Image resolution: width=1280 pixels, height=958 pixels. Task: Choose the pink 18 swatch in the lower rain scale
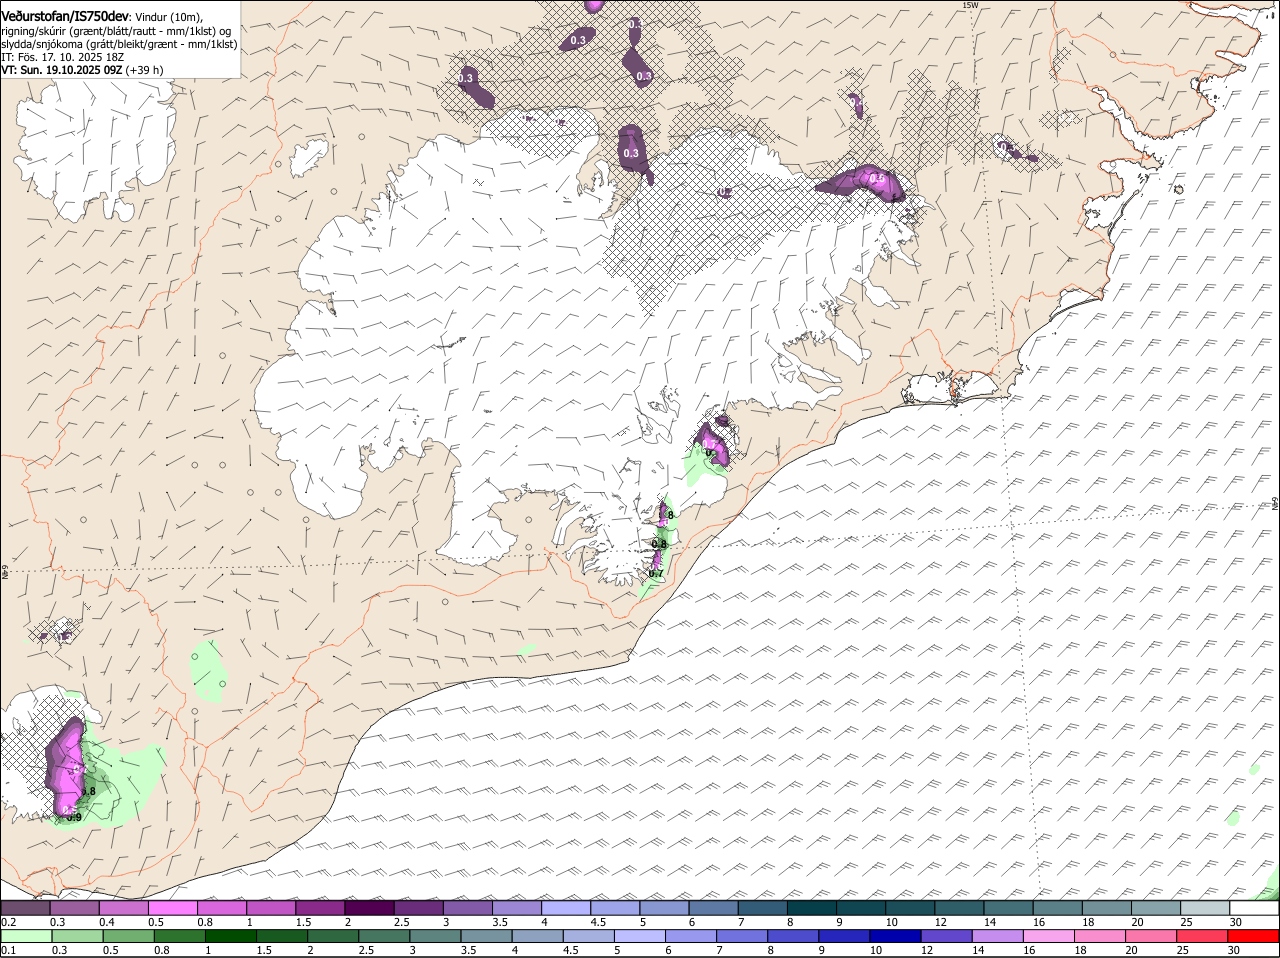(x=1099, y=937)
